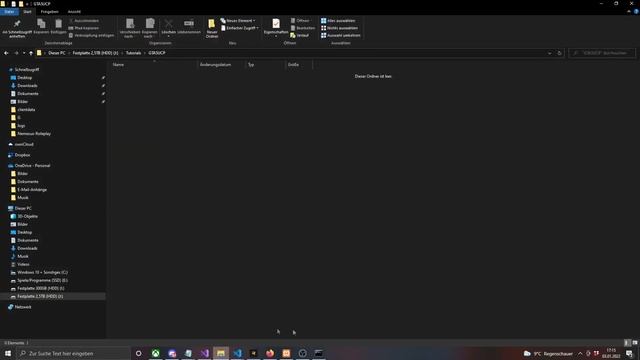Select the Ausschneiden command
The image size is (640, 360).
point(84,20)
